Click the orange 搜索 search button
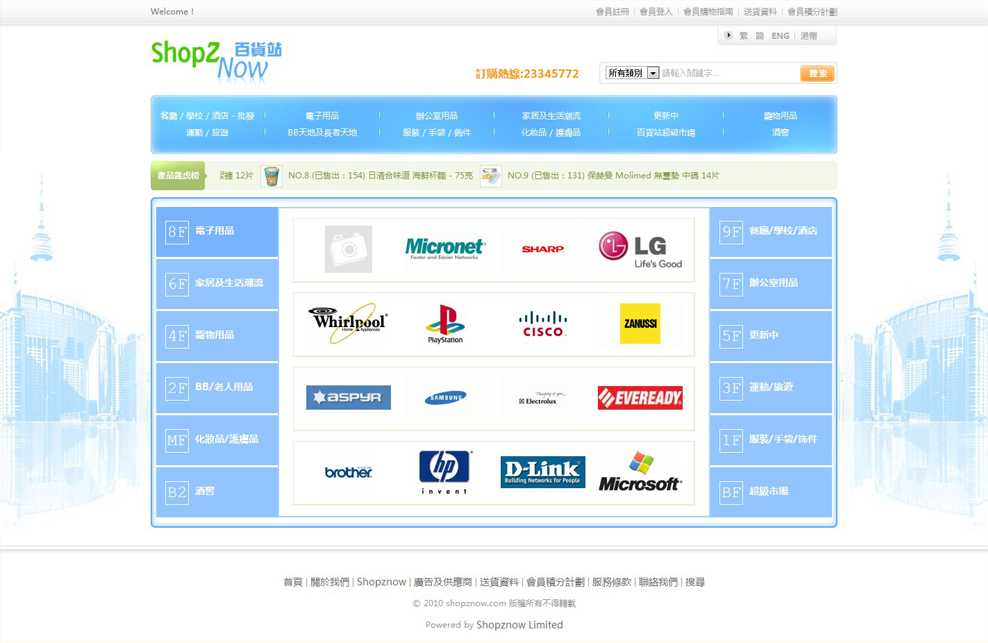 pyautogui.click(x=817, y=73)
